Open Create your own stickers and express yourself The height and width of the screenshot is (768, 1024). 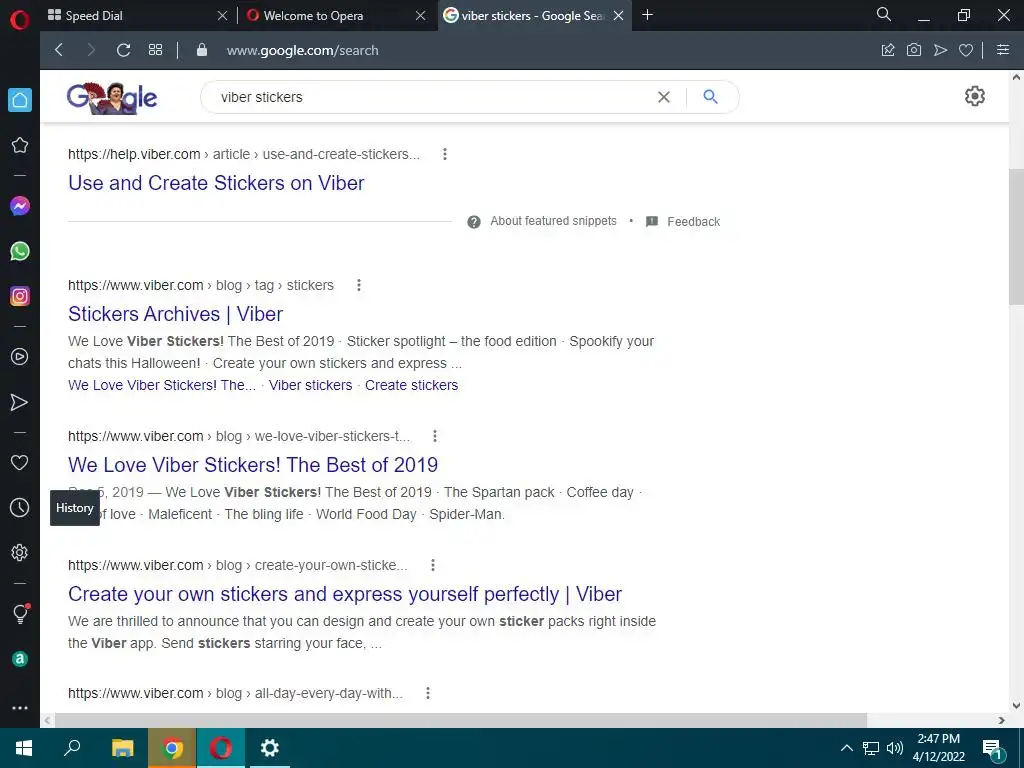345,594
